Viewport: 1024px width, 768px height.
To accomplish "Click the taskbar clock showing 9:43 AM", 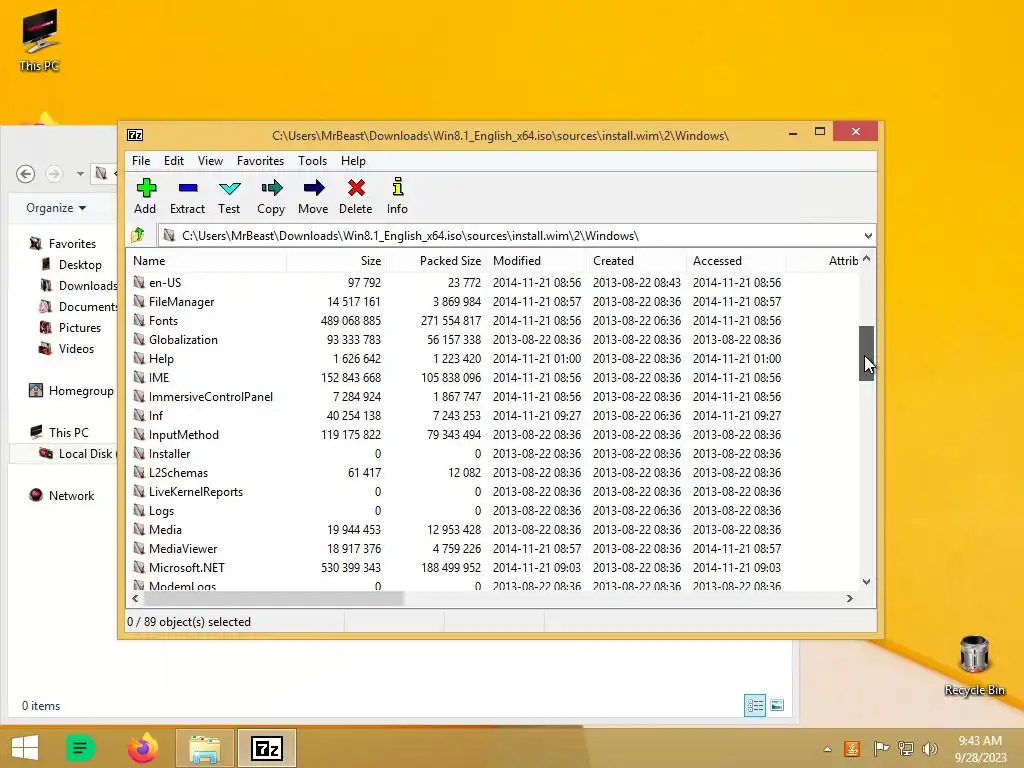I will (x=980, y=741).
